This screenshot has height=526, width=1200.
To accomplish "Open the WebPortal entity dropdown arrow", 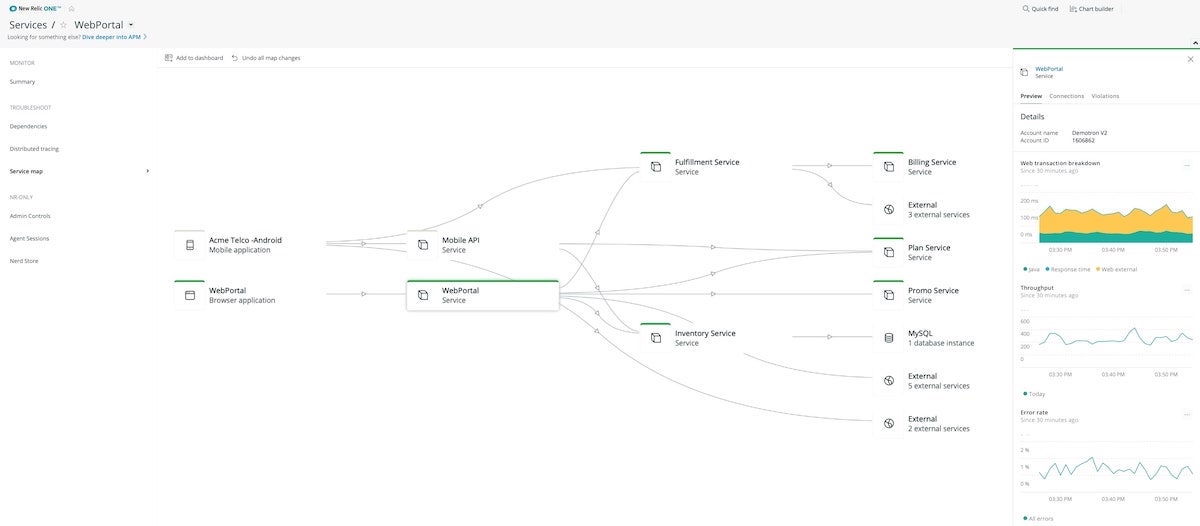I will [x=131, y=24].
